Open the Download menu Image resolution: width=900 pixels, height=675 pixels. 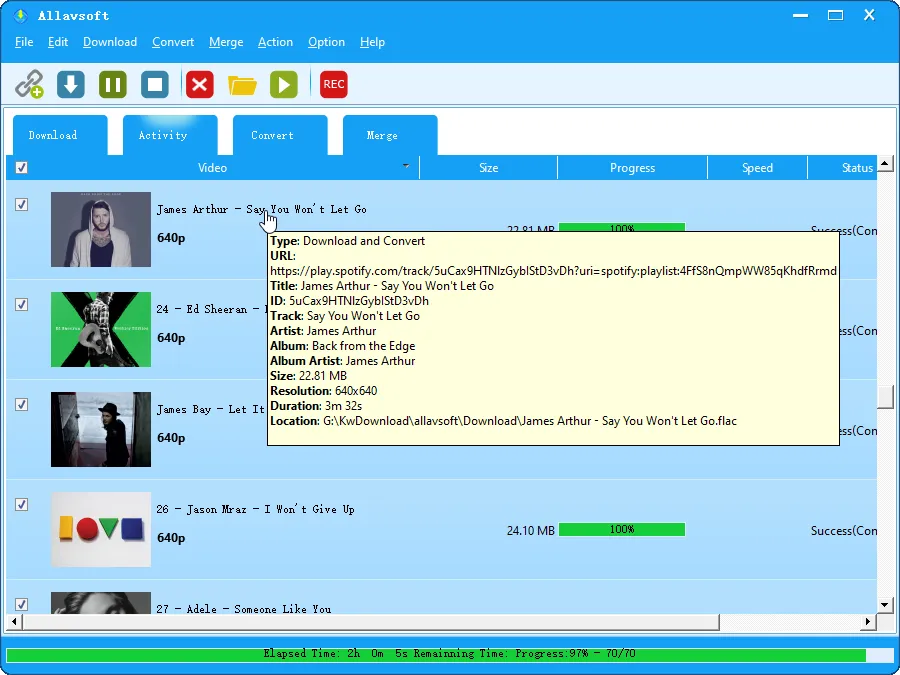pos(110,42)
